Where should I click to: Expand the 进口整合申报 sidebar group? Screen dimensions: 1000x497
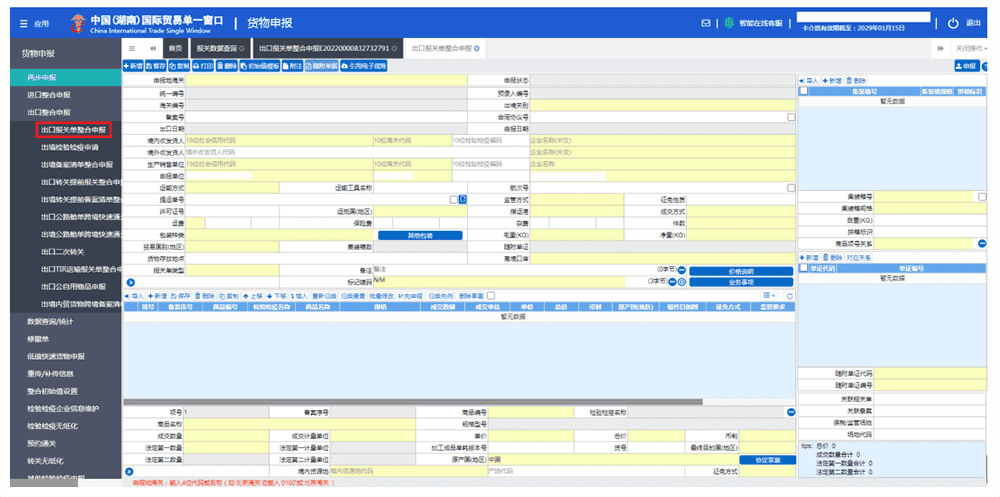pos(49,94)
